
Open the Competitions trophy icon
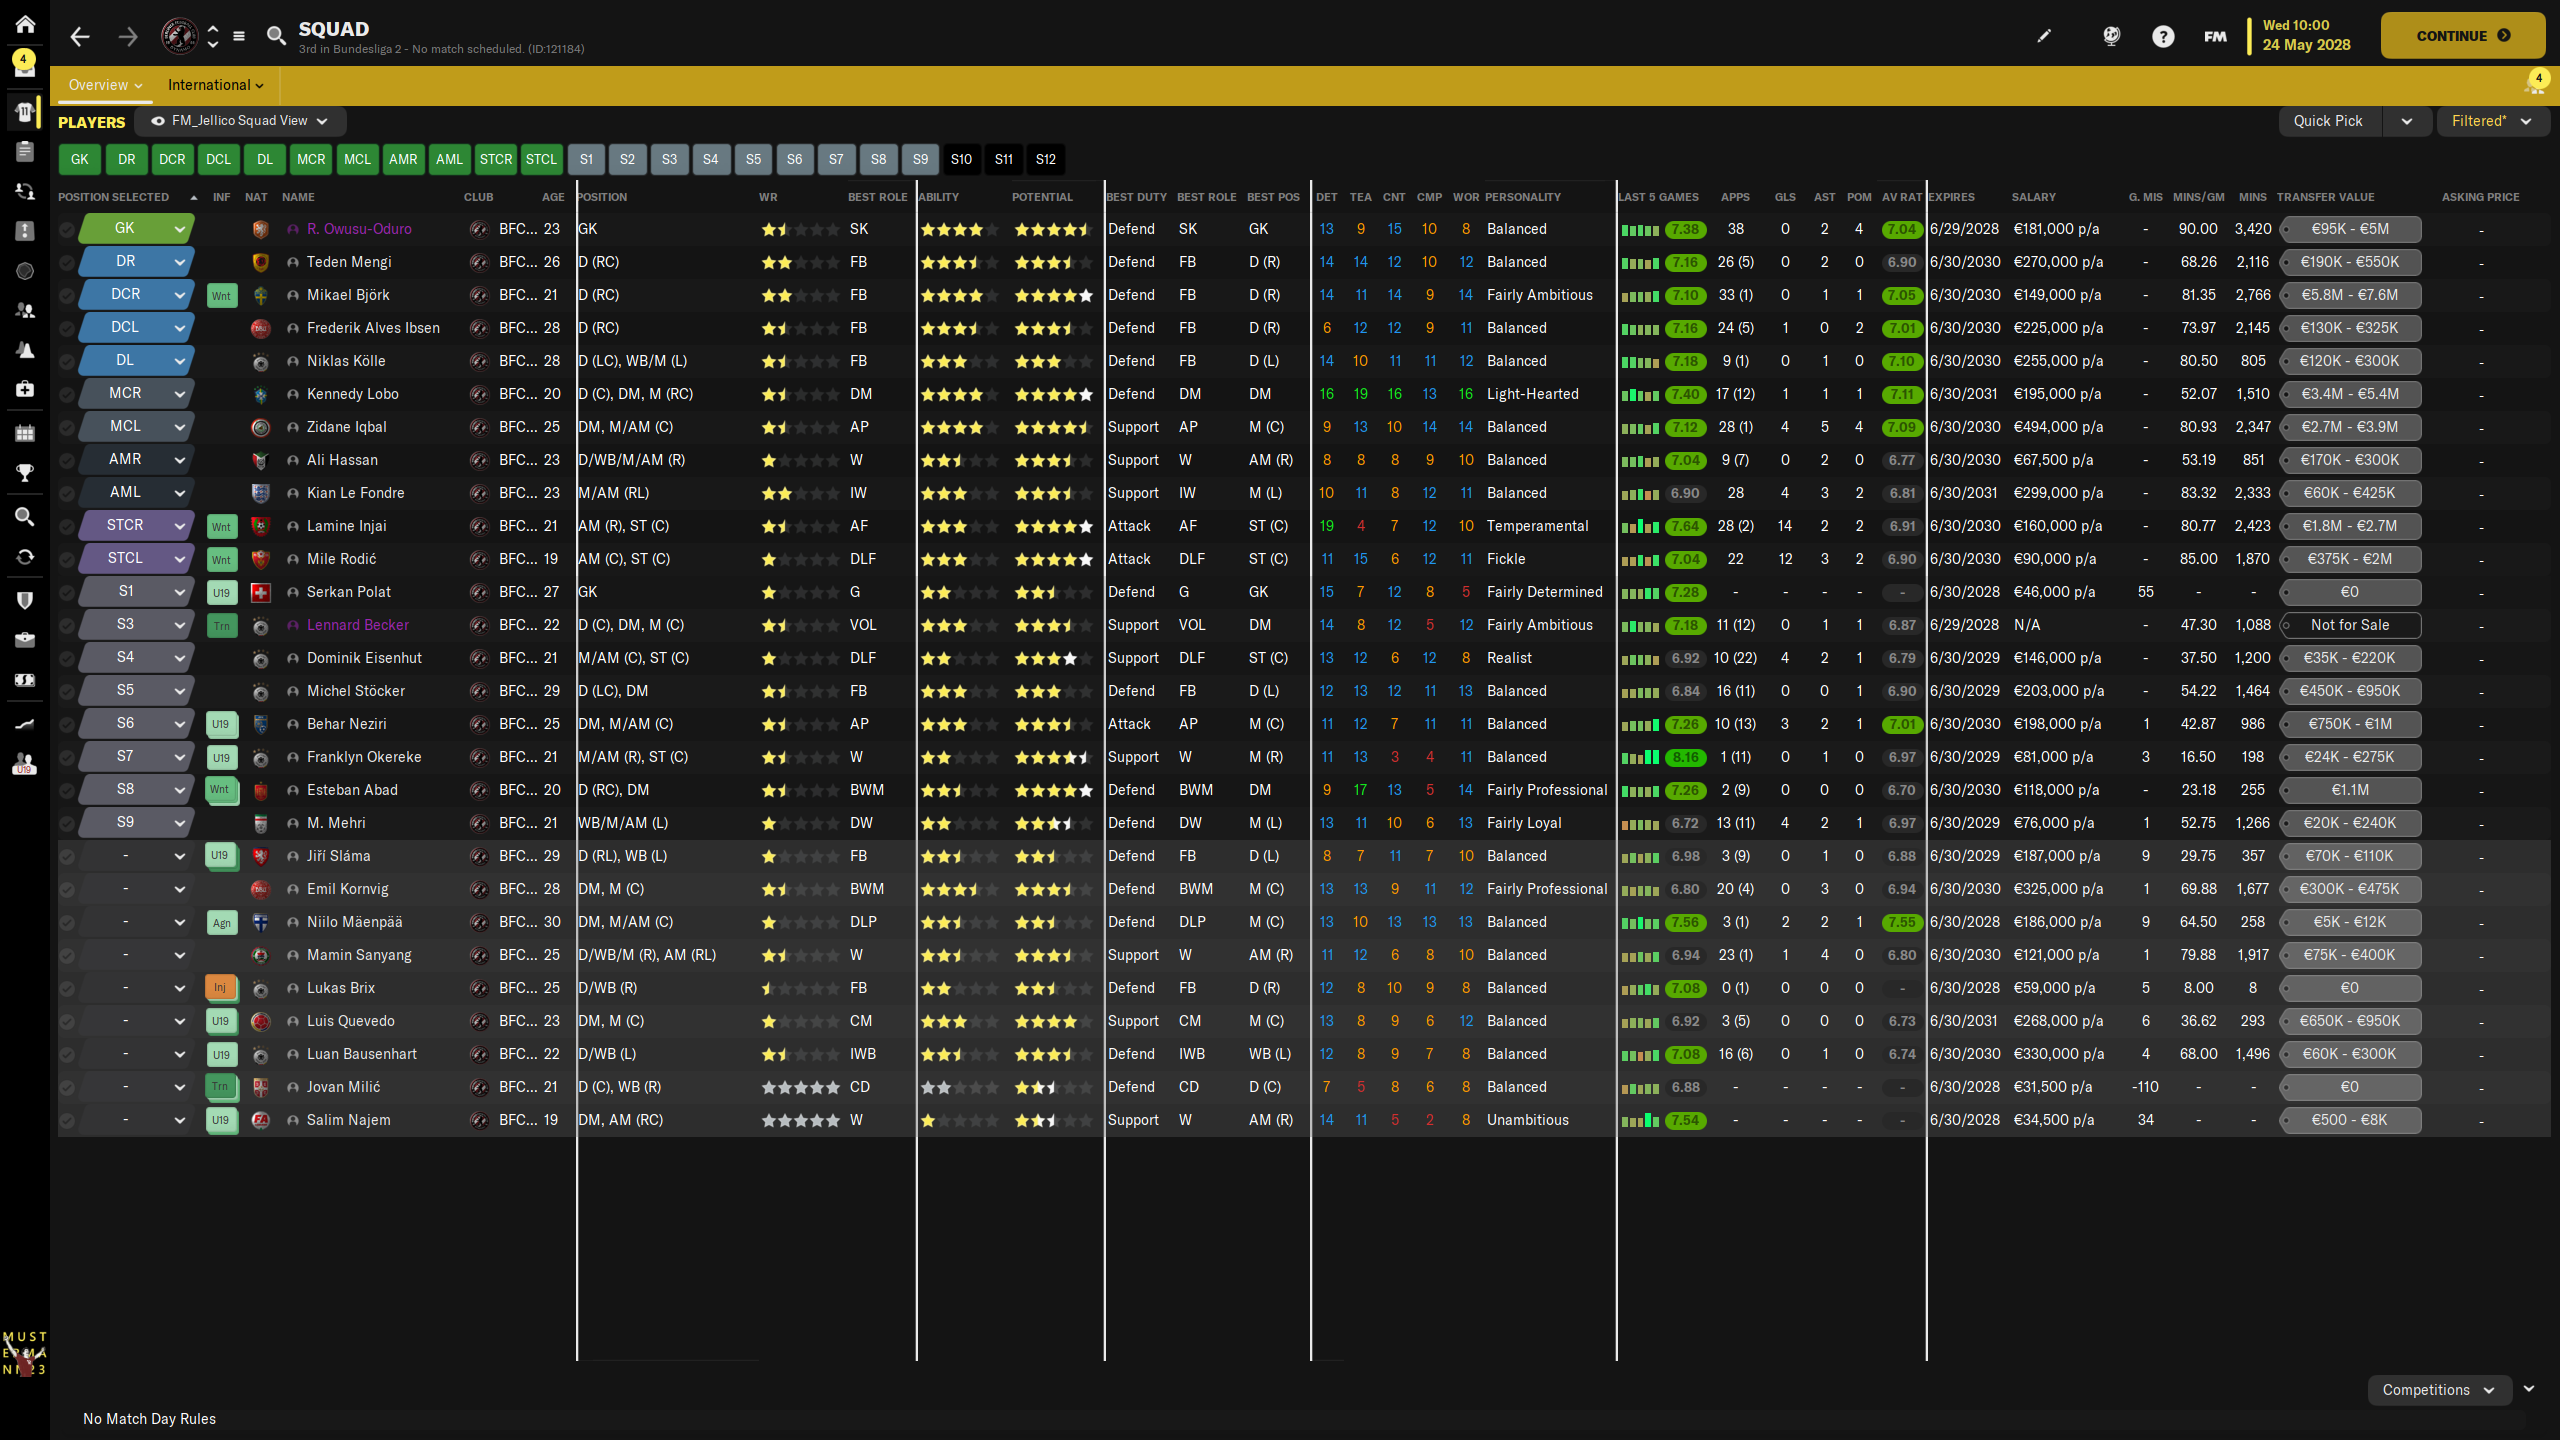pos(25,472)
